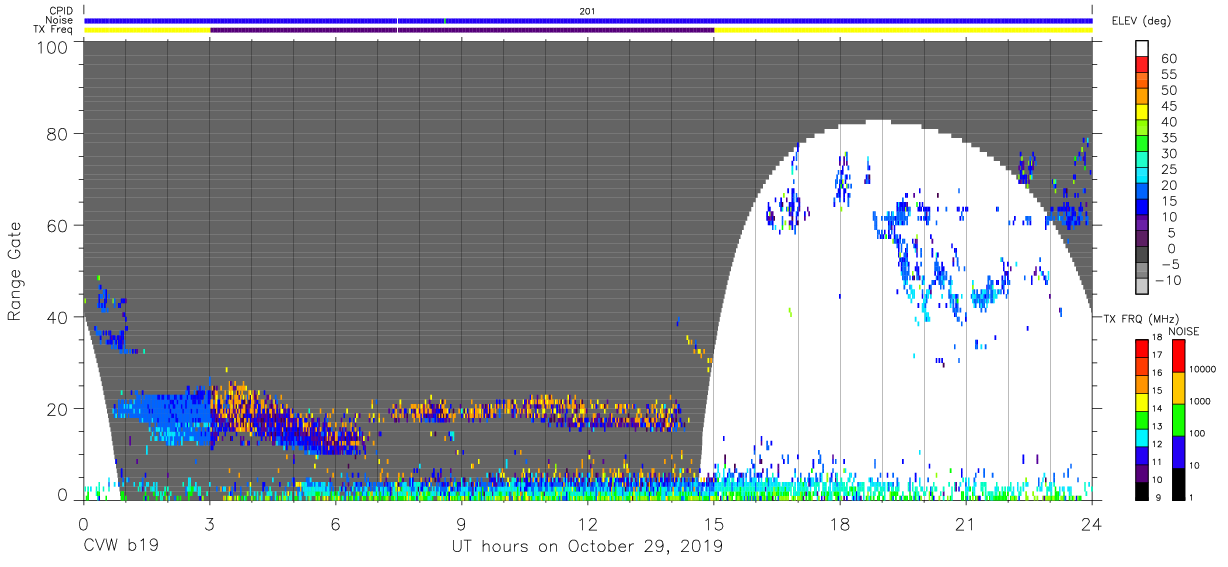Viewport: 1228px width, 567px height.
Task: Click the '201' CPID value
Action: [587, 11]
